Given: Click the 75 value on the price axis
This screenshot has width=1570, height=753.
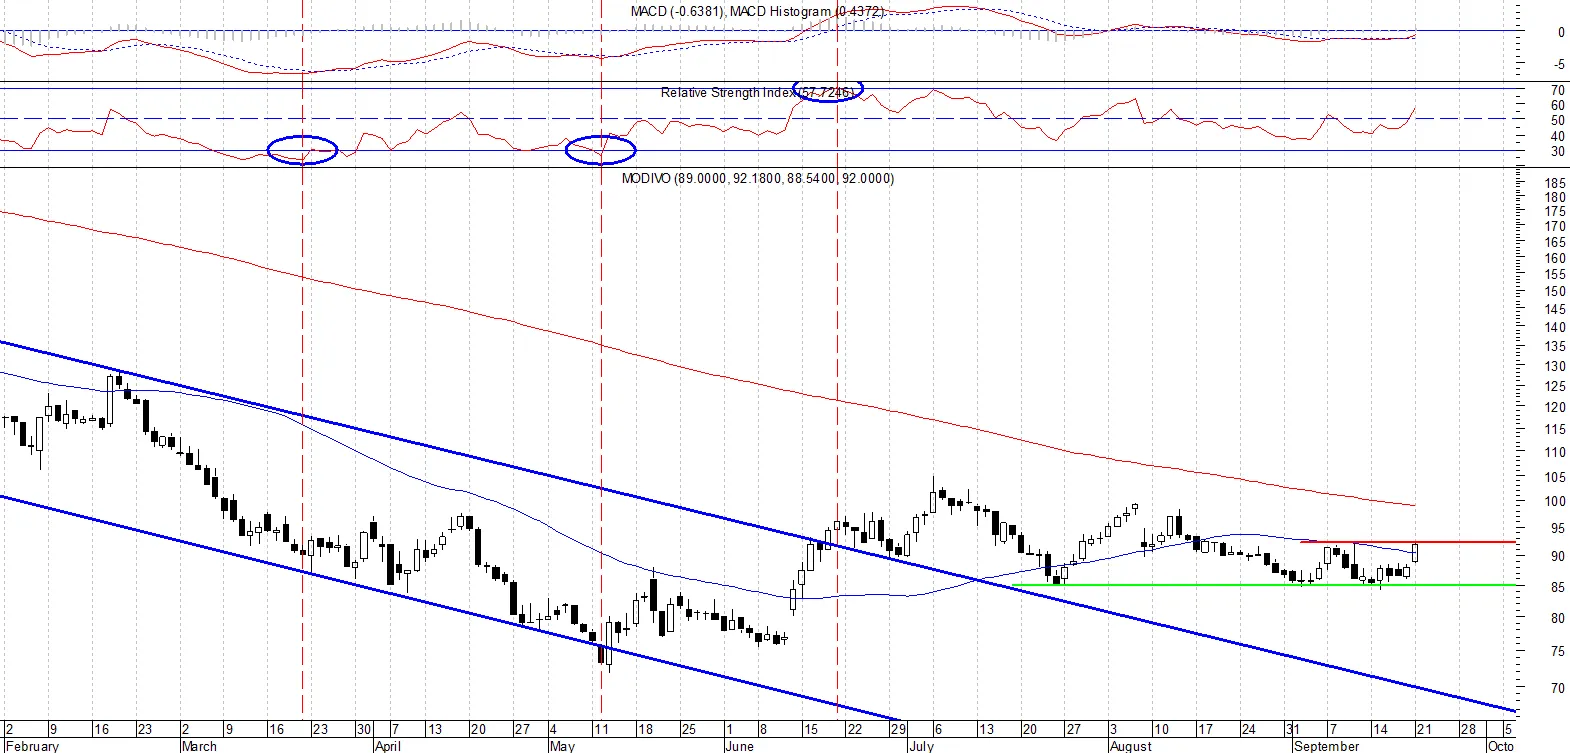Looking at the screenshot, I should (x=1558, y=651).
